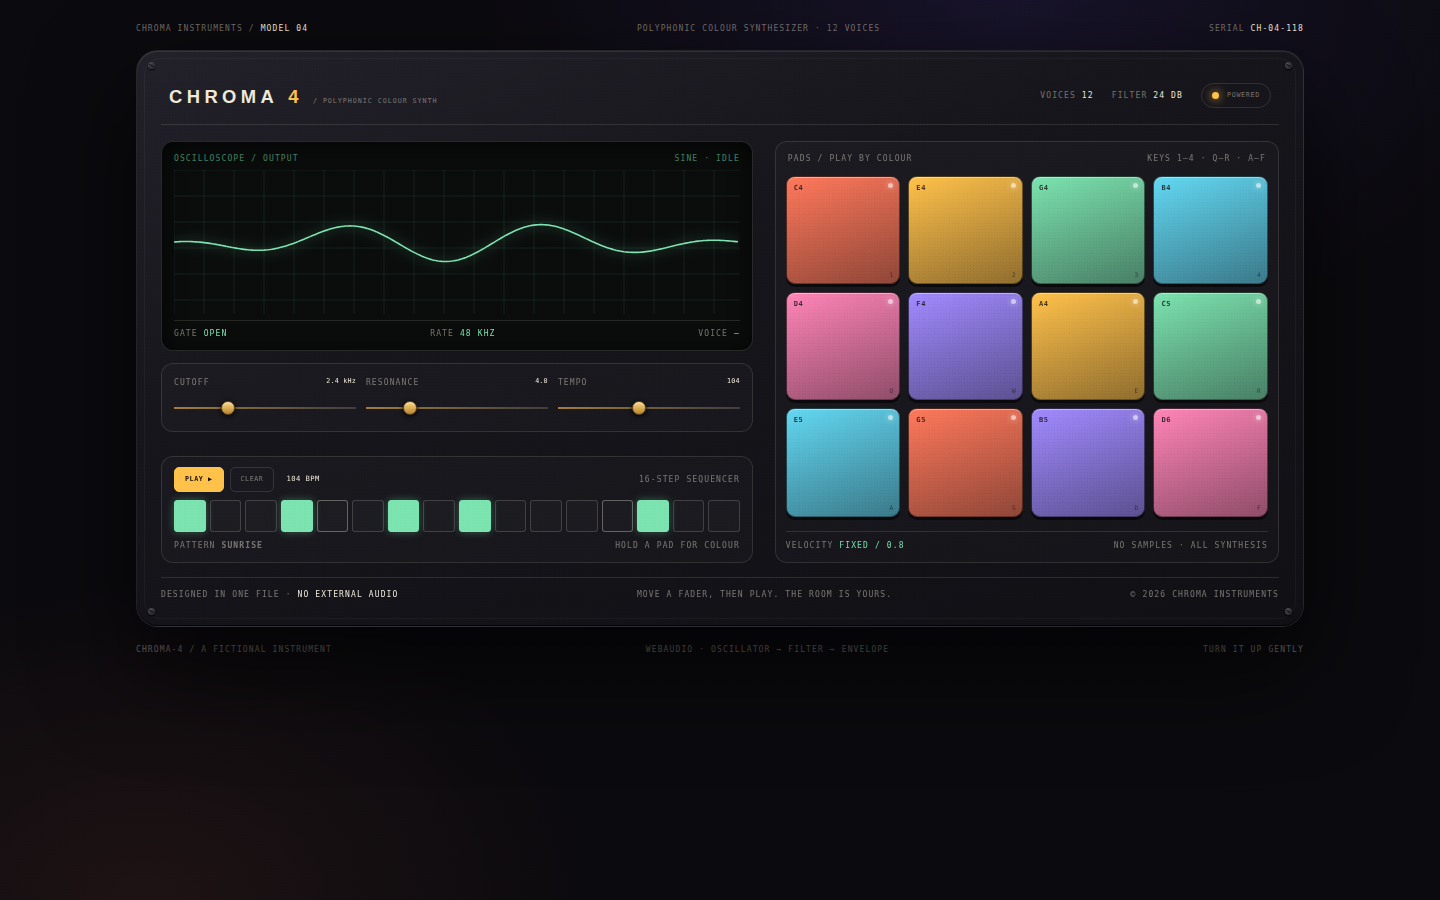Hit the blue B4 pad
The width and height of the screenshot is (1440, 900).
[x=1210, y=230]
